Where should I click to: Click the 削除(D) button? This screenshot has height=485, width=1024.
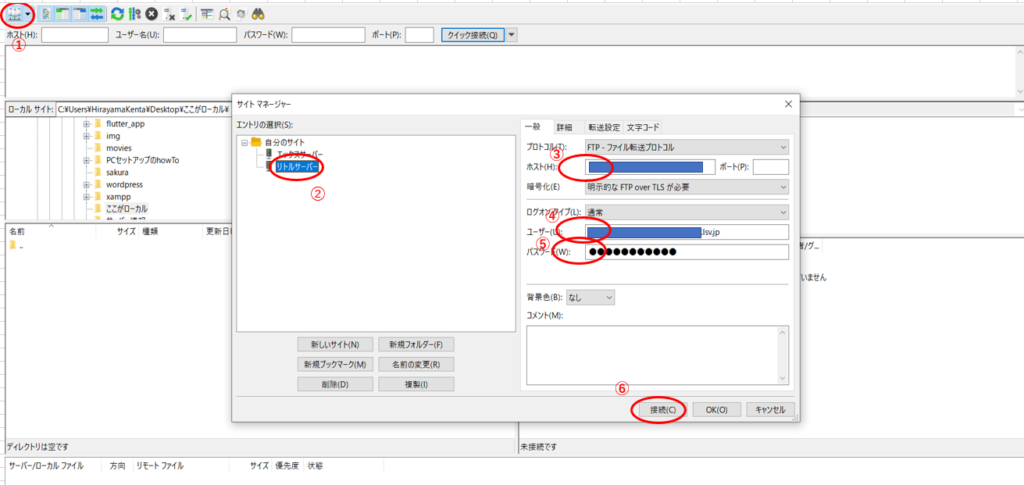click(x=335, y=384)
